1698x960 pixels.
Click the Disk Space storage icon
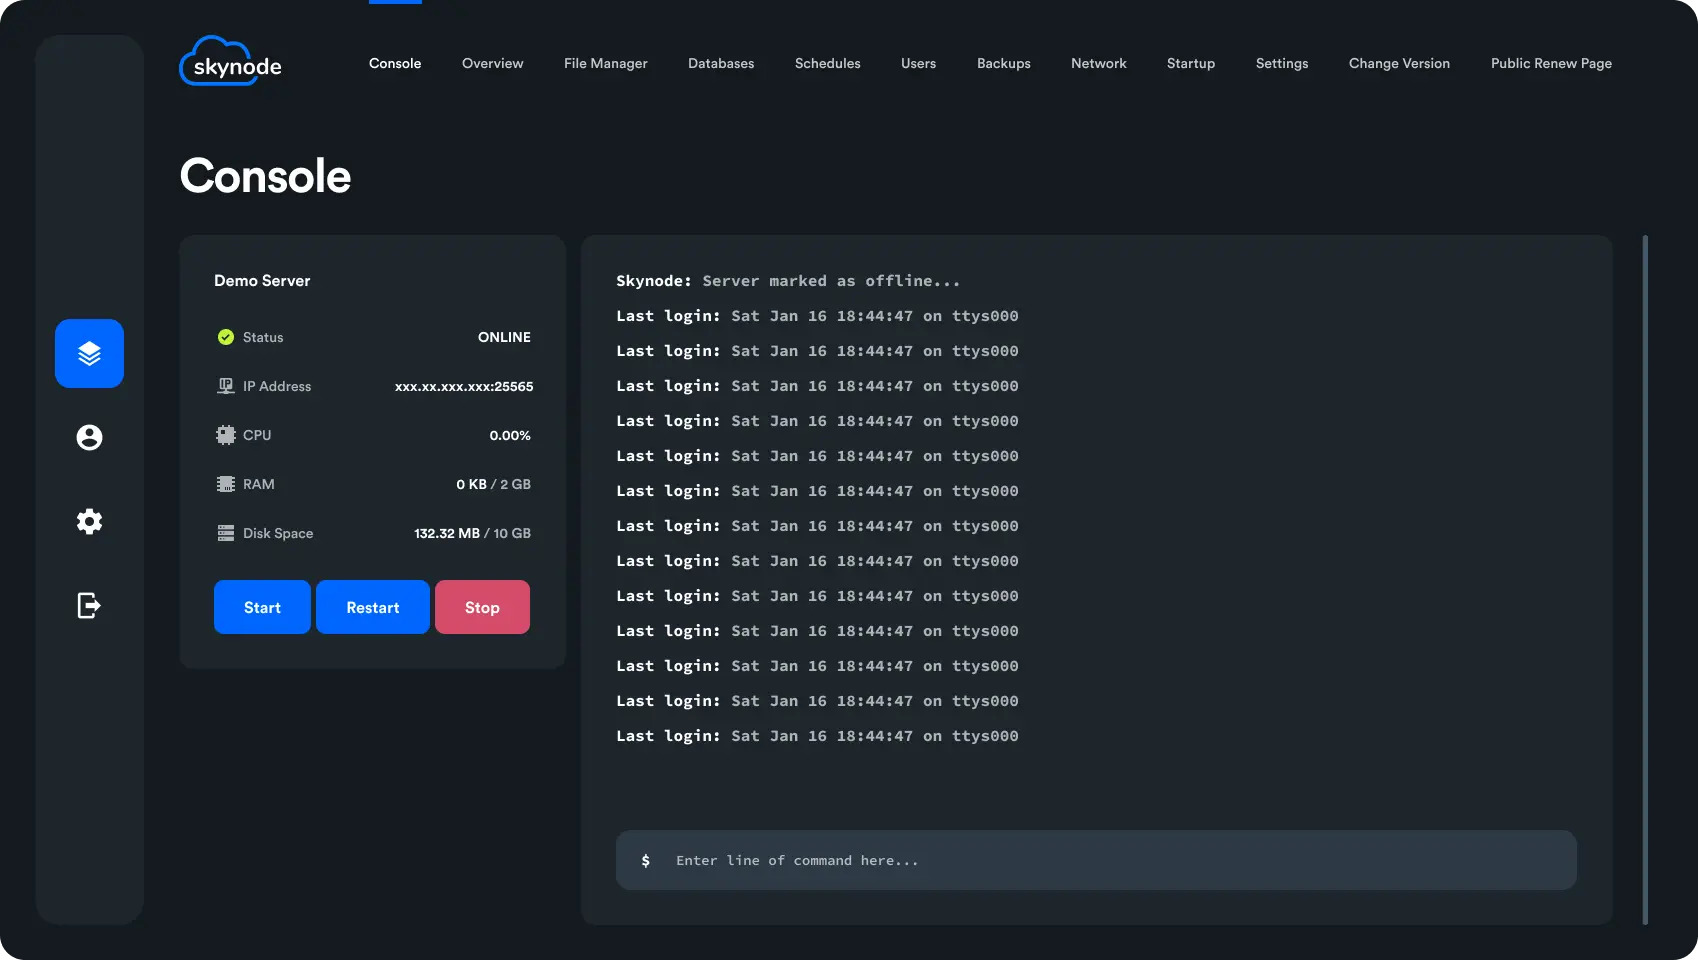(226, 533)
